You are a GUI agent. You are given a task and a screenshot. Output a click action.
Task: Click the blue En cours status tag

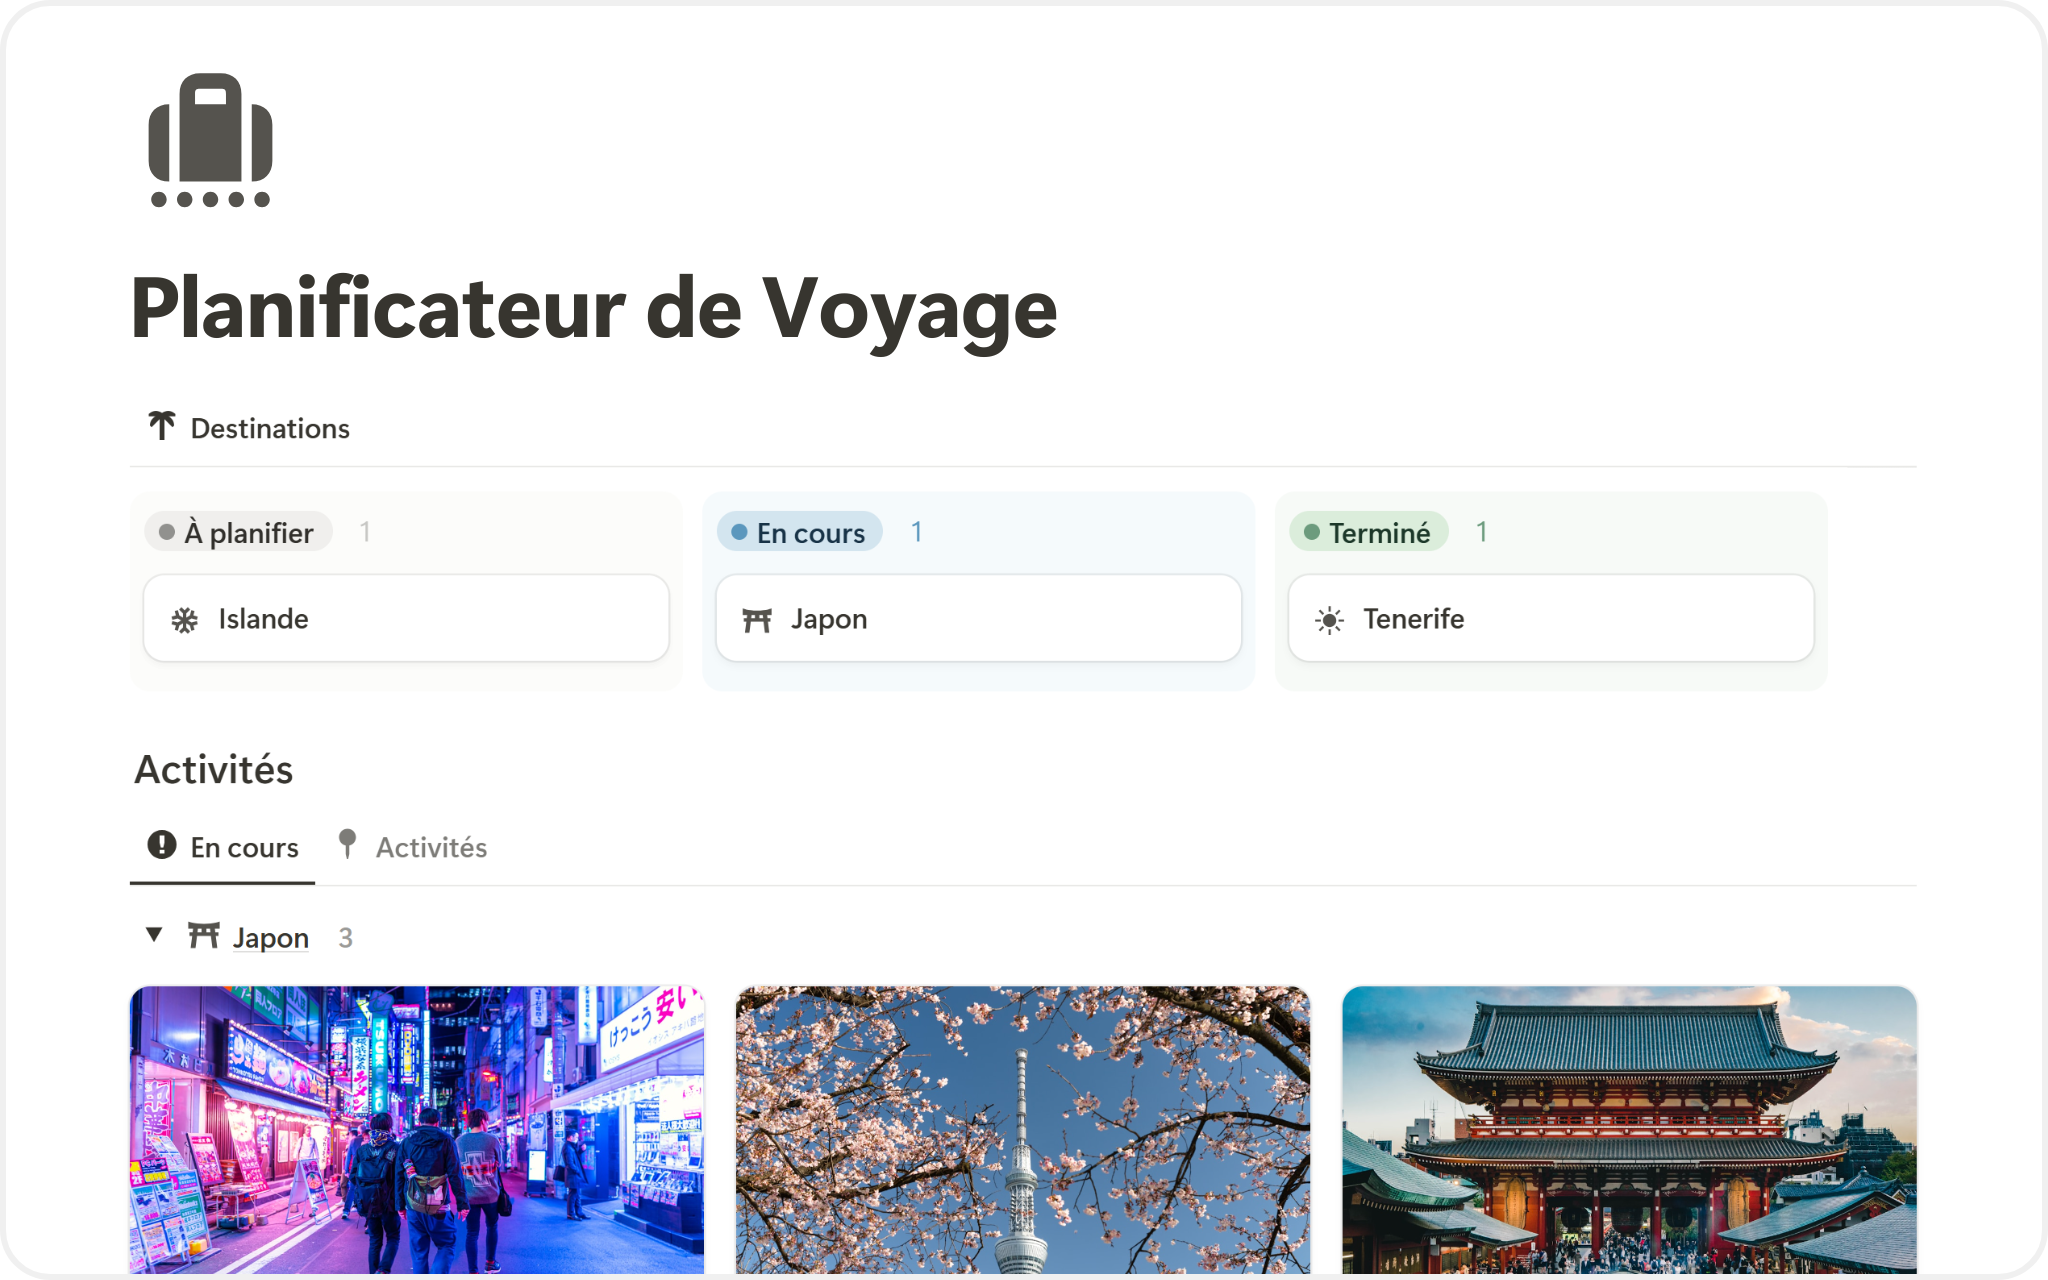click(x=799, y=532)
